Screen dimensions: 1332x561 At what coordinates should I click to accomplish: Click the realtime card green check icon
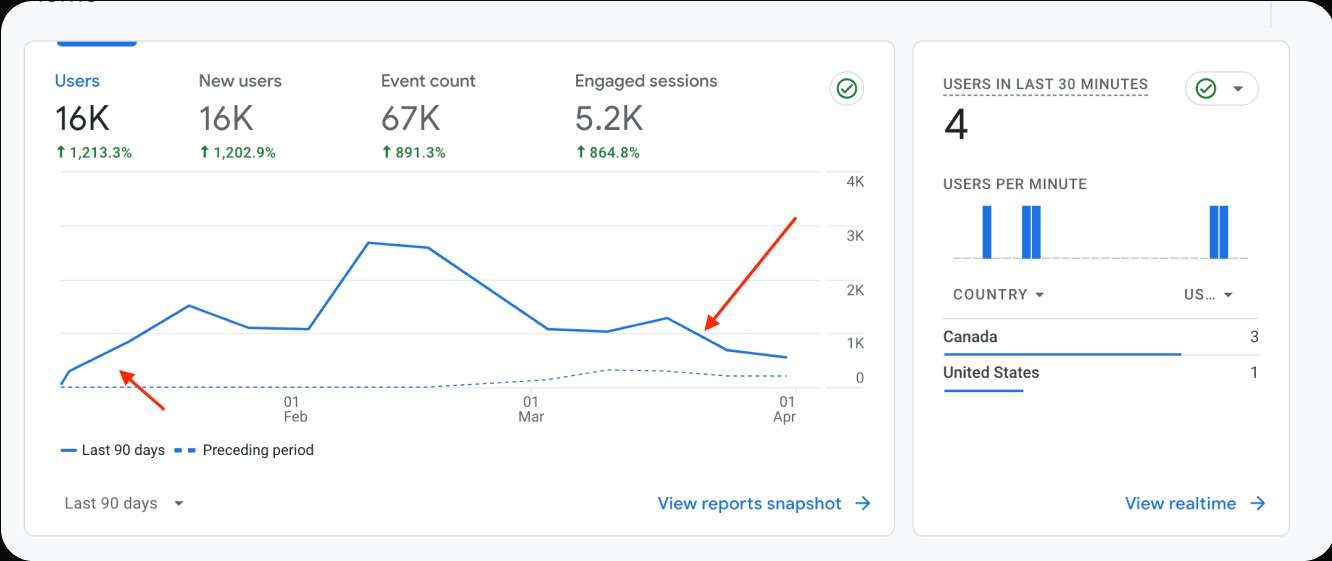(x=1206, y=89)
